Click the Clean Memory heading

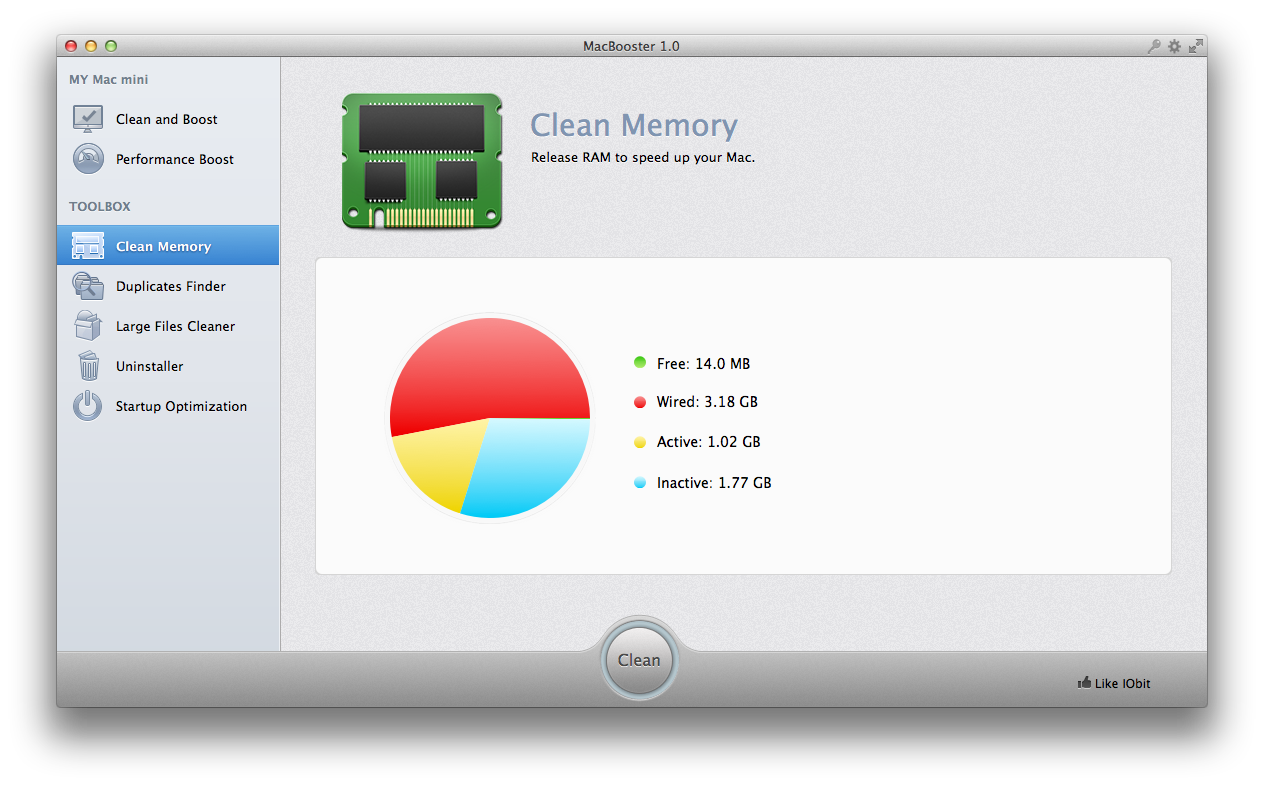click(634, 126)
